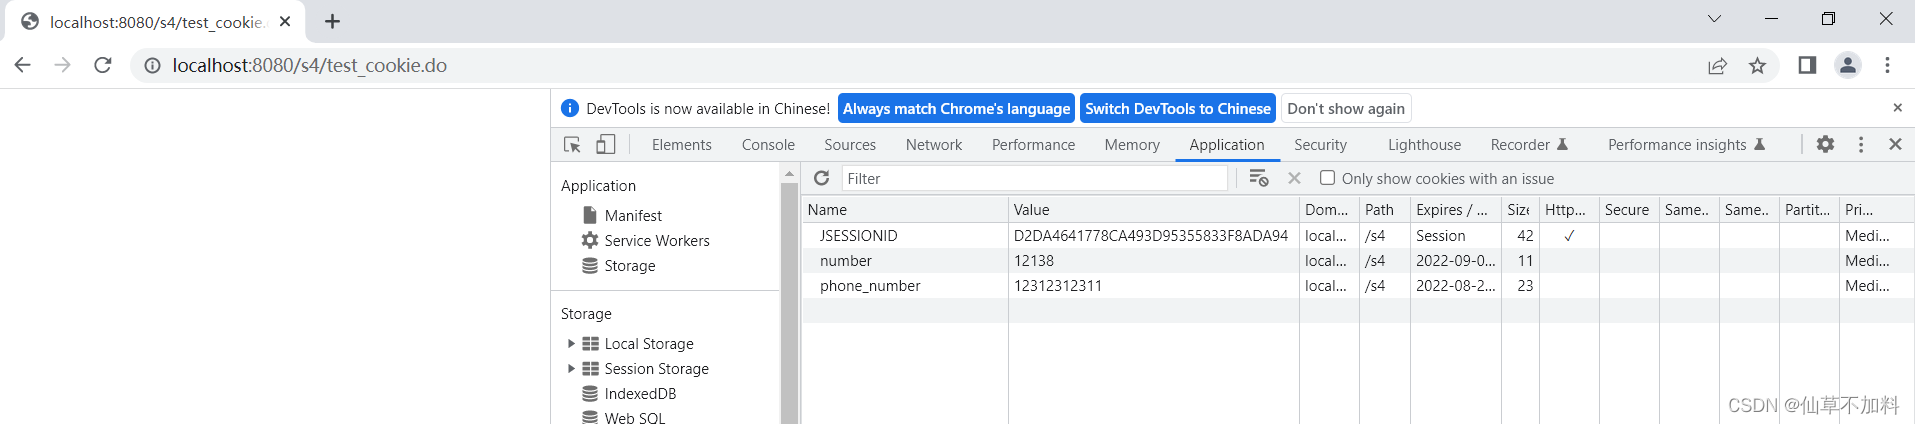Share this page icon
Image resolution: width=1915 pixels, height=424 pixels.
point(1717,65)
